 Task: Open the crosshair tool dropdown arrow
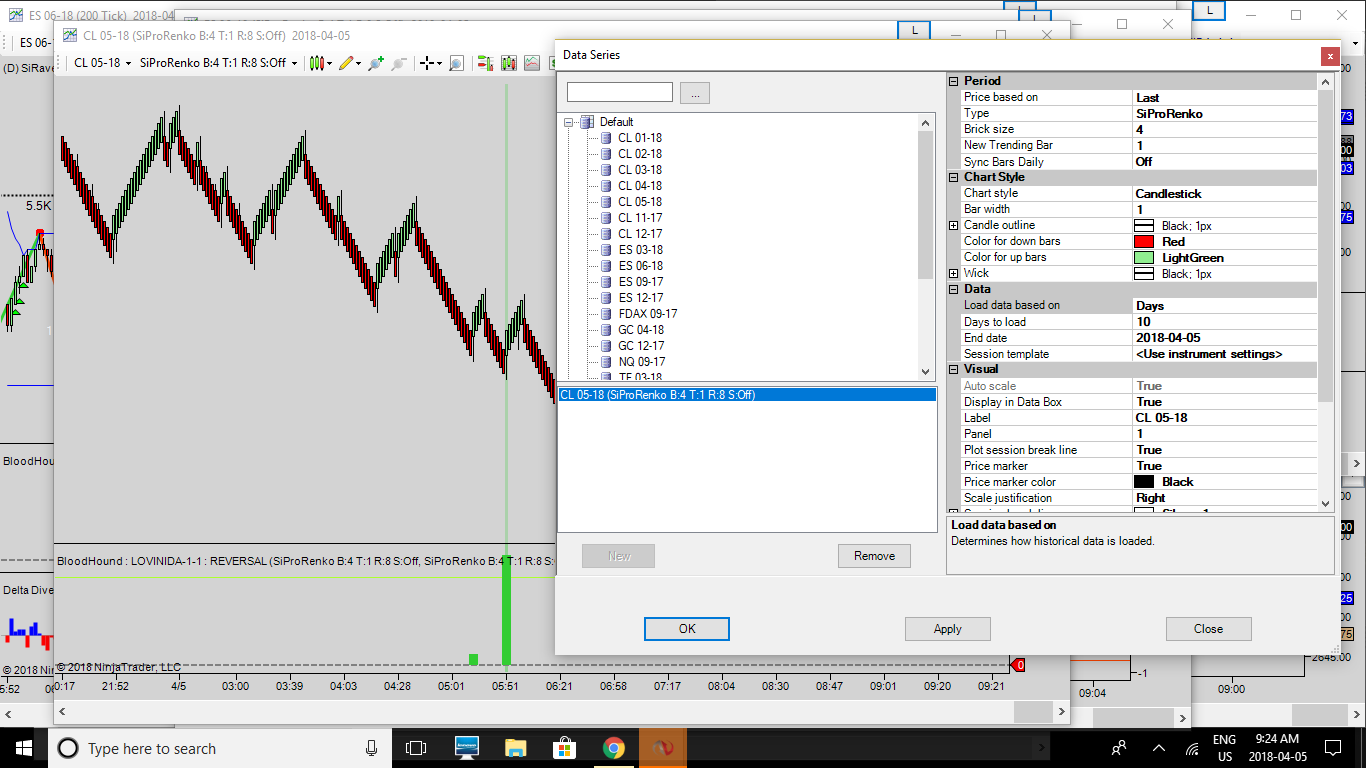[439, 63]
